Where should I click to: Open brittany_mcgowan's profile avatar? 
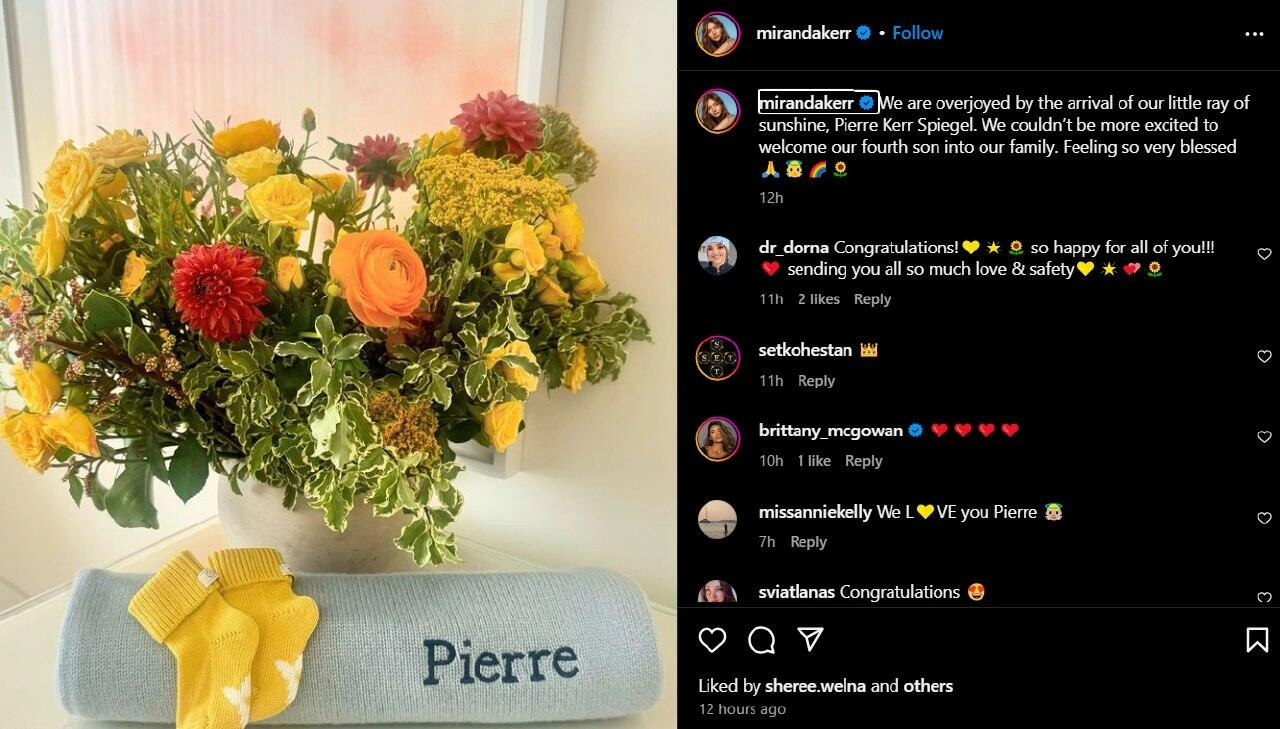(717, 439)
